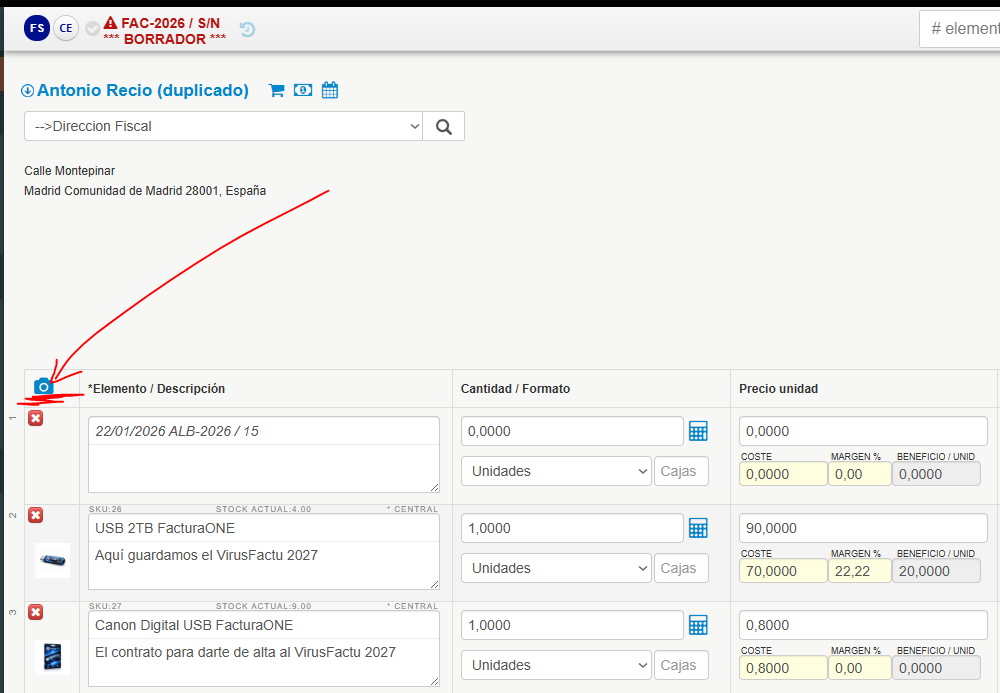Edit the USB 2TB FacturaONE name field

point(264,528)
